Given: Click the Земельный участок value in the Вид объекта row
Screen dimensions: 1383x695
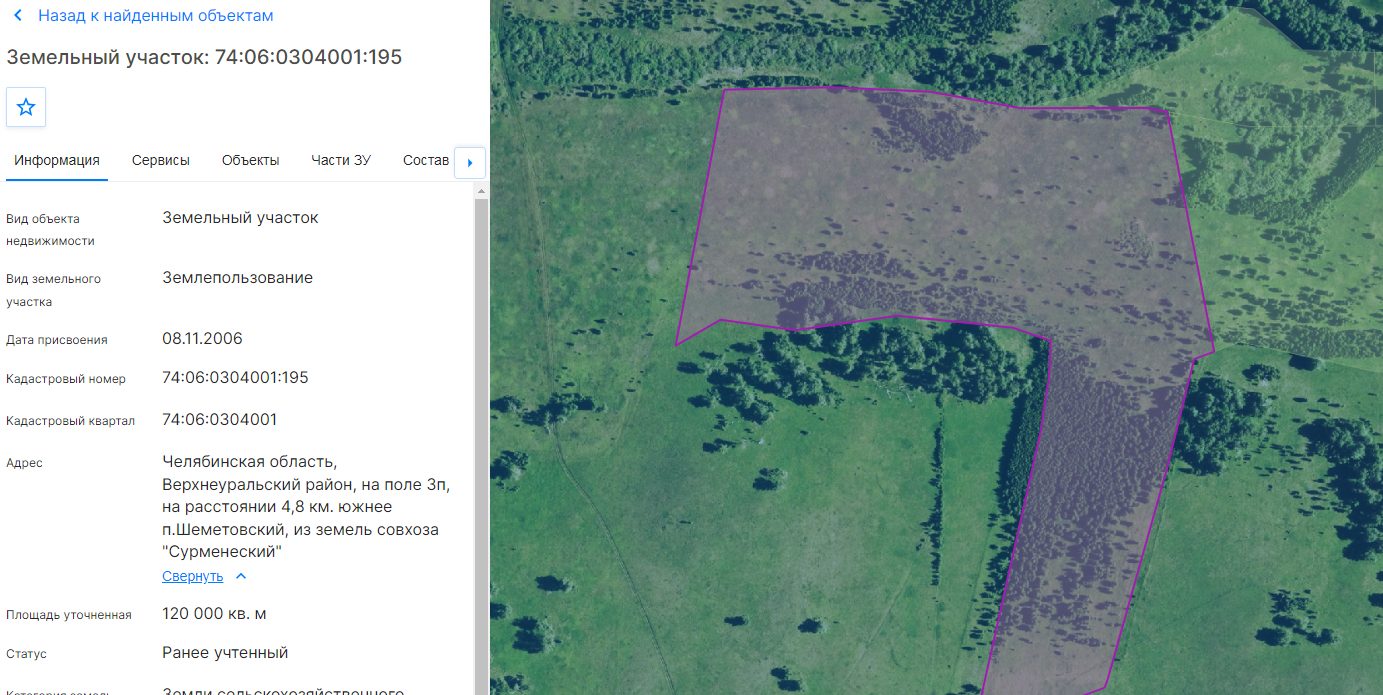Looking at the screenshot, I should point(240,218).
